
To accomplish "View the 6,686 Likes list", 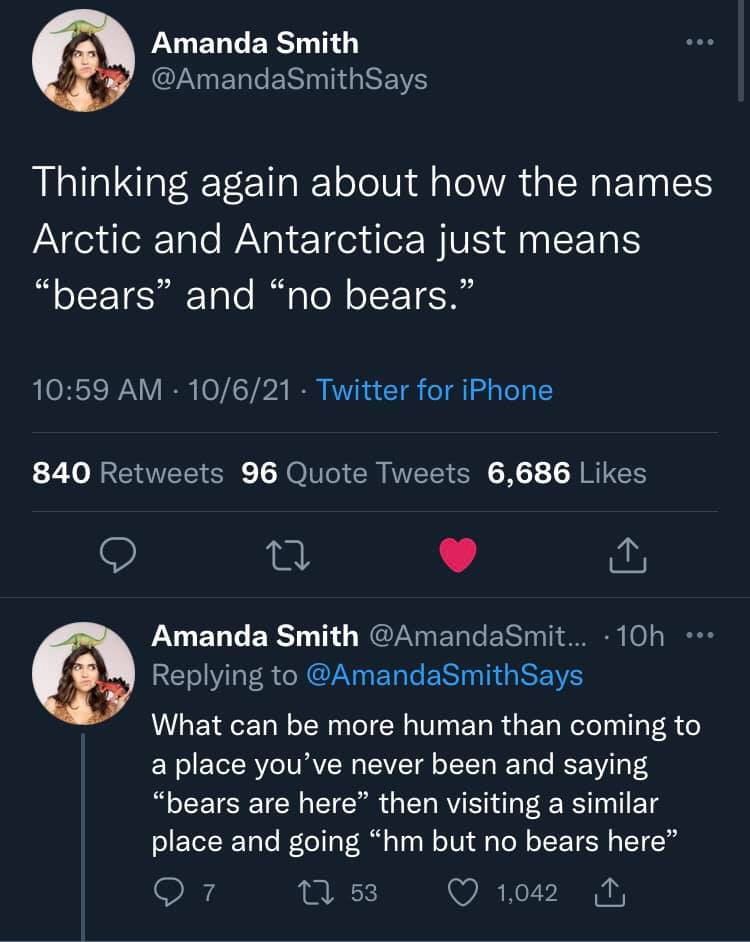I will (x=567, y=472).
